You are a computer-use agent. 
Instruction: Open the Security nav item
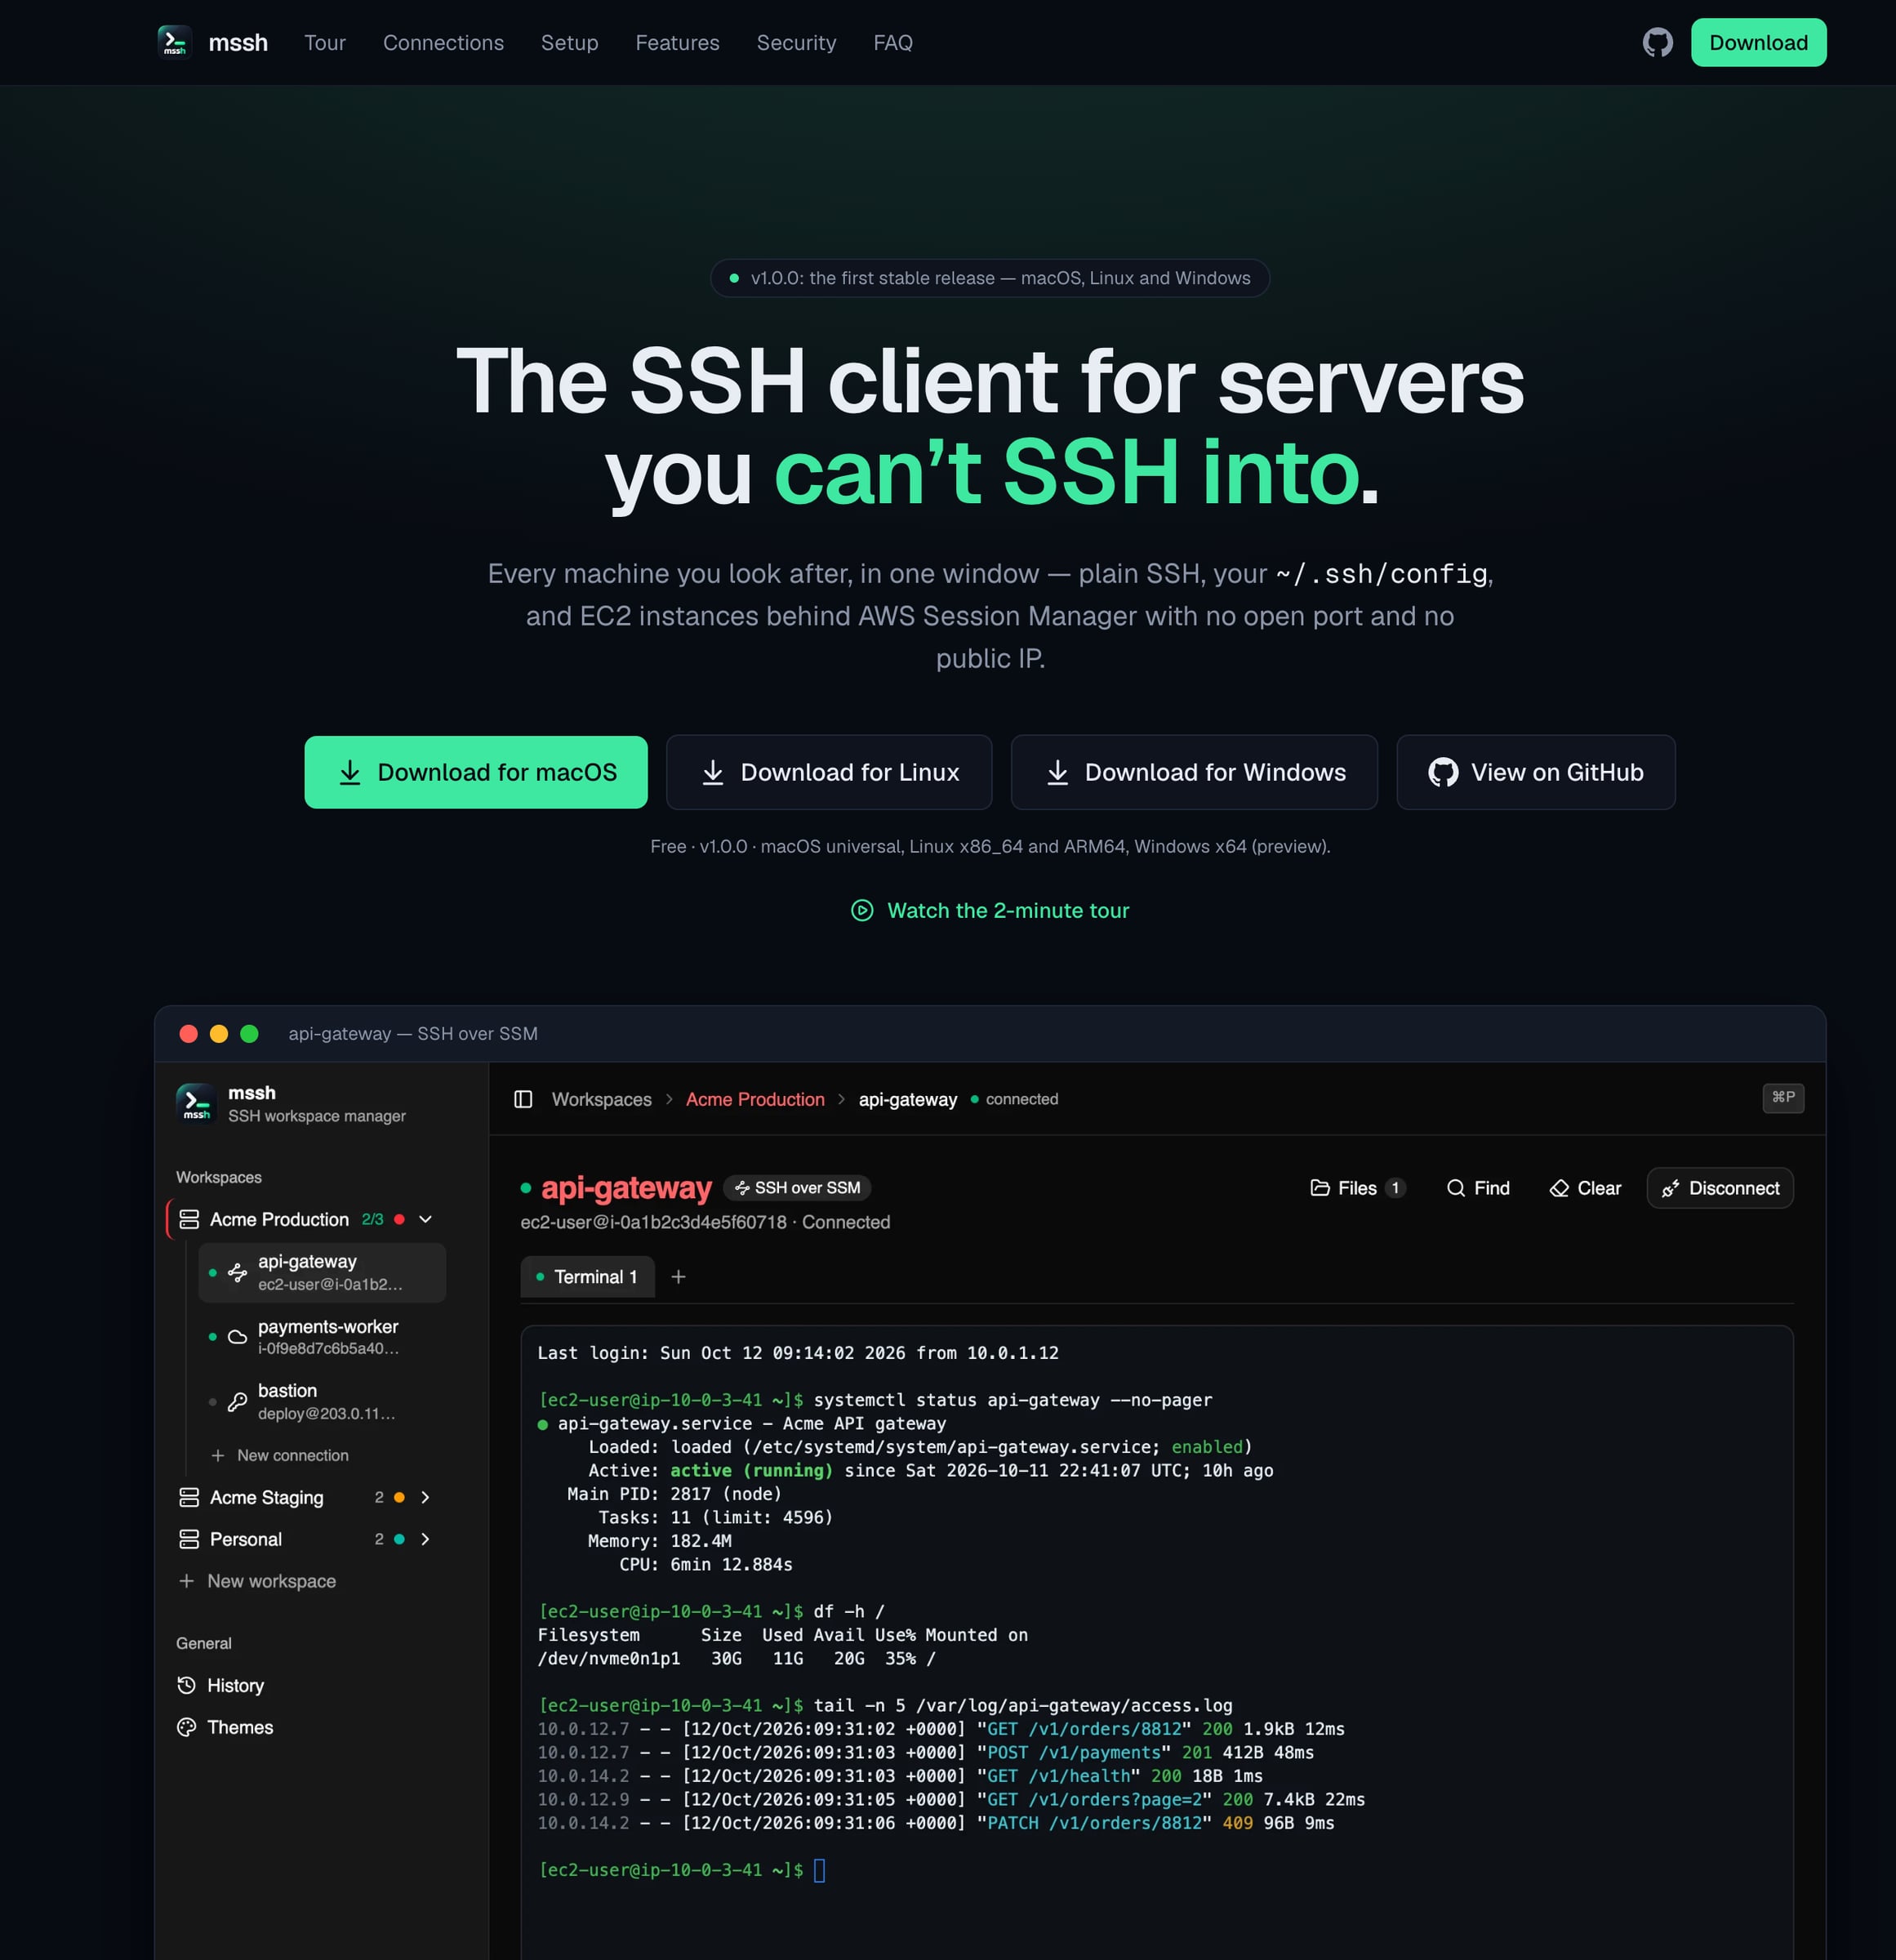tap(796, 43)
